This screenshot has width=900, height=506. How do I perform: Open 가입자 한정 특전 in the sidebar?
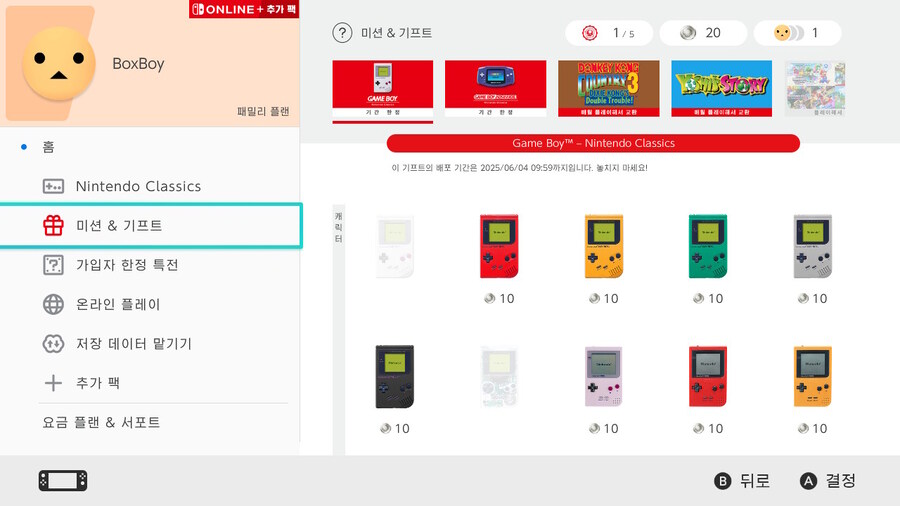coord(150,265)
